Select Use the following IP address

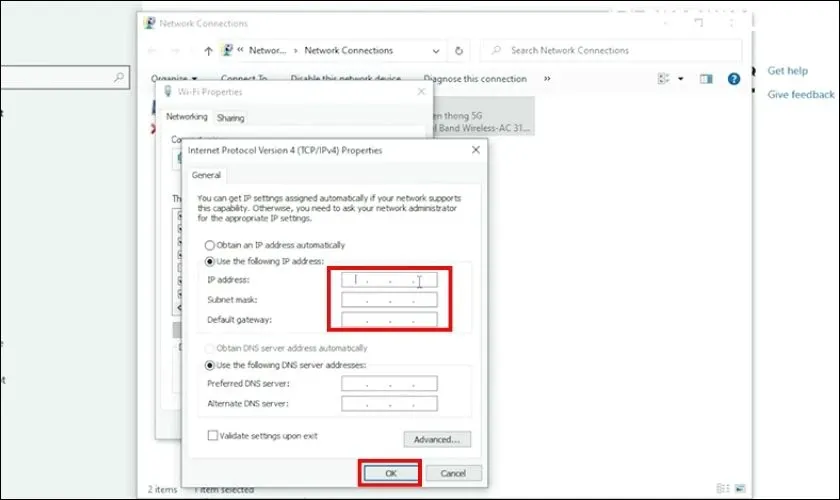[209, 262]
